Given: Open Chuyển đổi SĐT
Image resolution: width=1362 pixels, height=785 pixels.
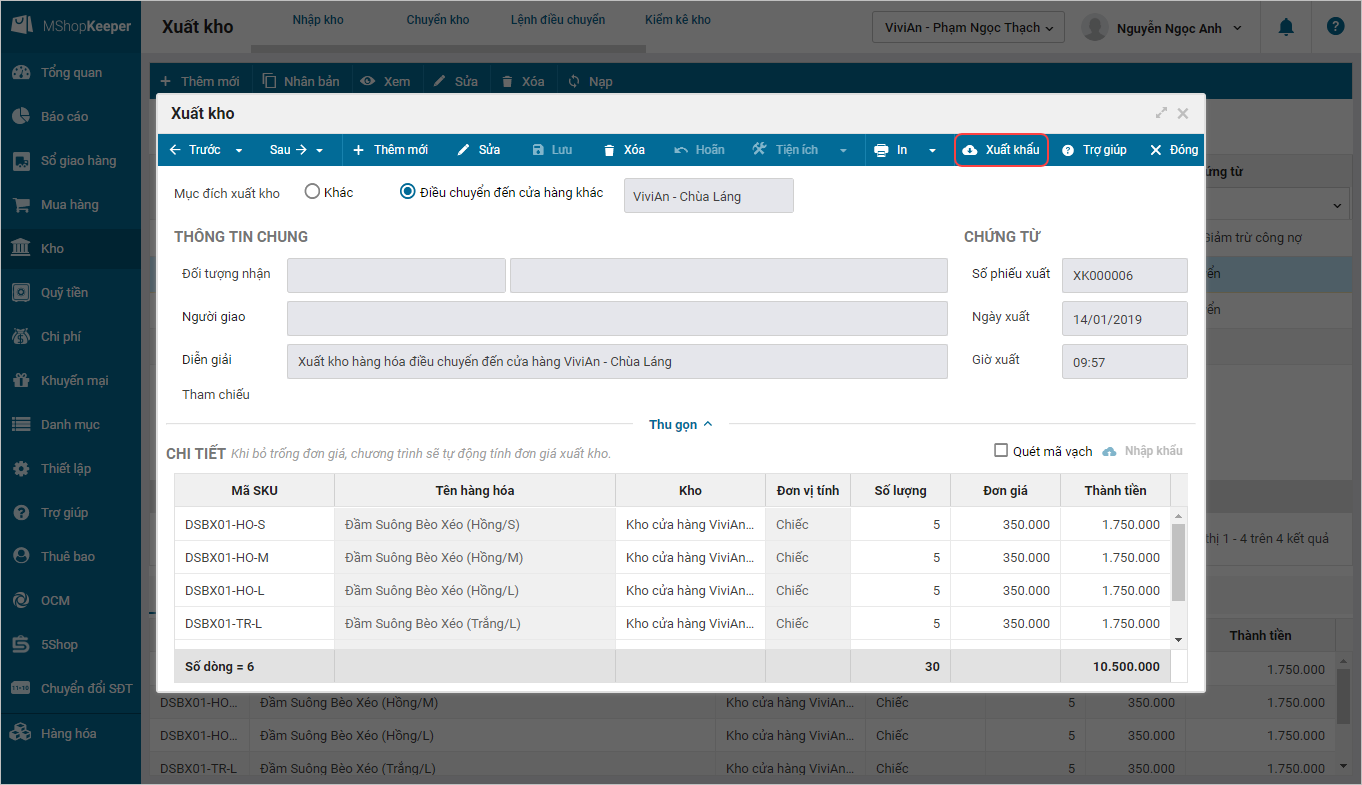Looking at the screenshot, I should click(70, 689).
